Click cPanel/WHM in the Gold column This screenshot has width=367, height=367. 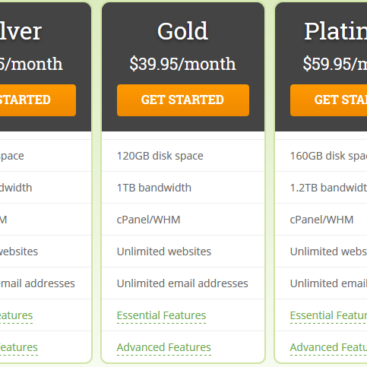pos(148,220)
